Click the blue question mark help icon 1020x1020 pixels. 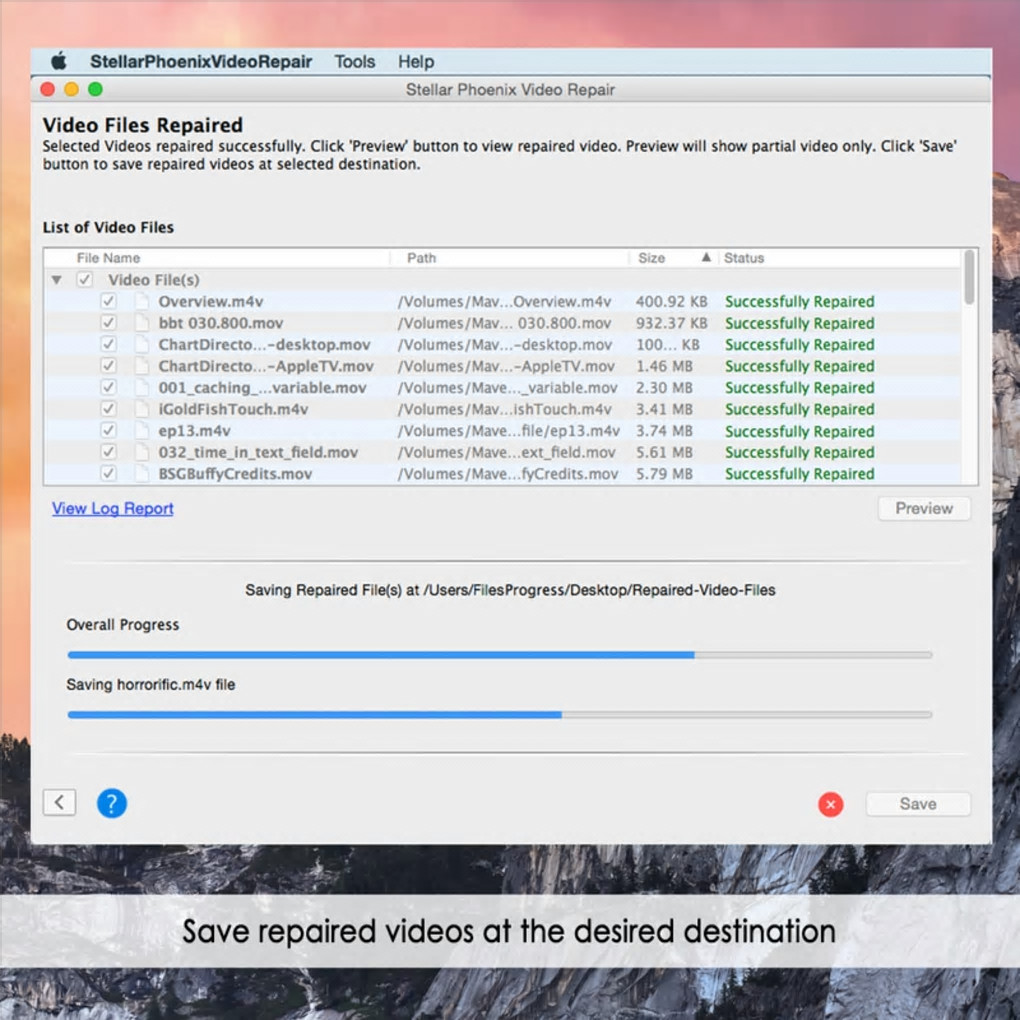(112, 803)
